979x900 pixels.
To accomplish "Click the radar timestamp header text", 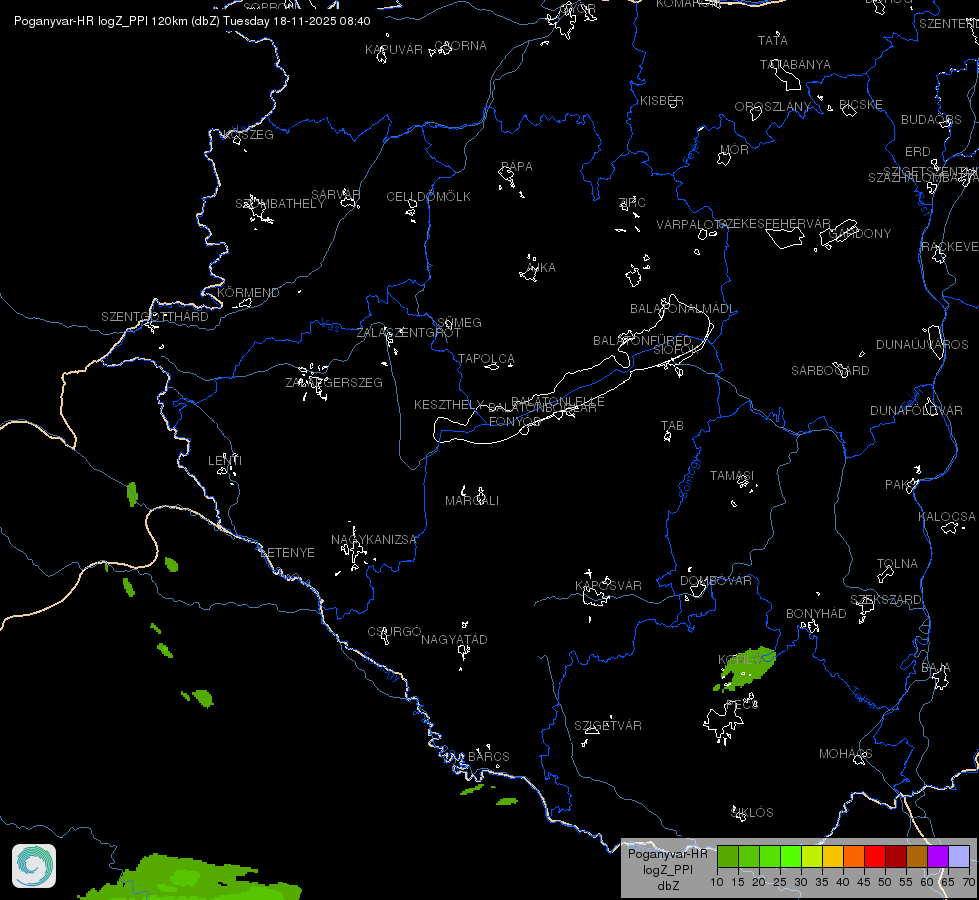I will [192, 21].
